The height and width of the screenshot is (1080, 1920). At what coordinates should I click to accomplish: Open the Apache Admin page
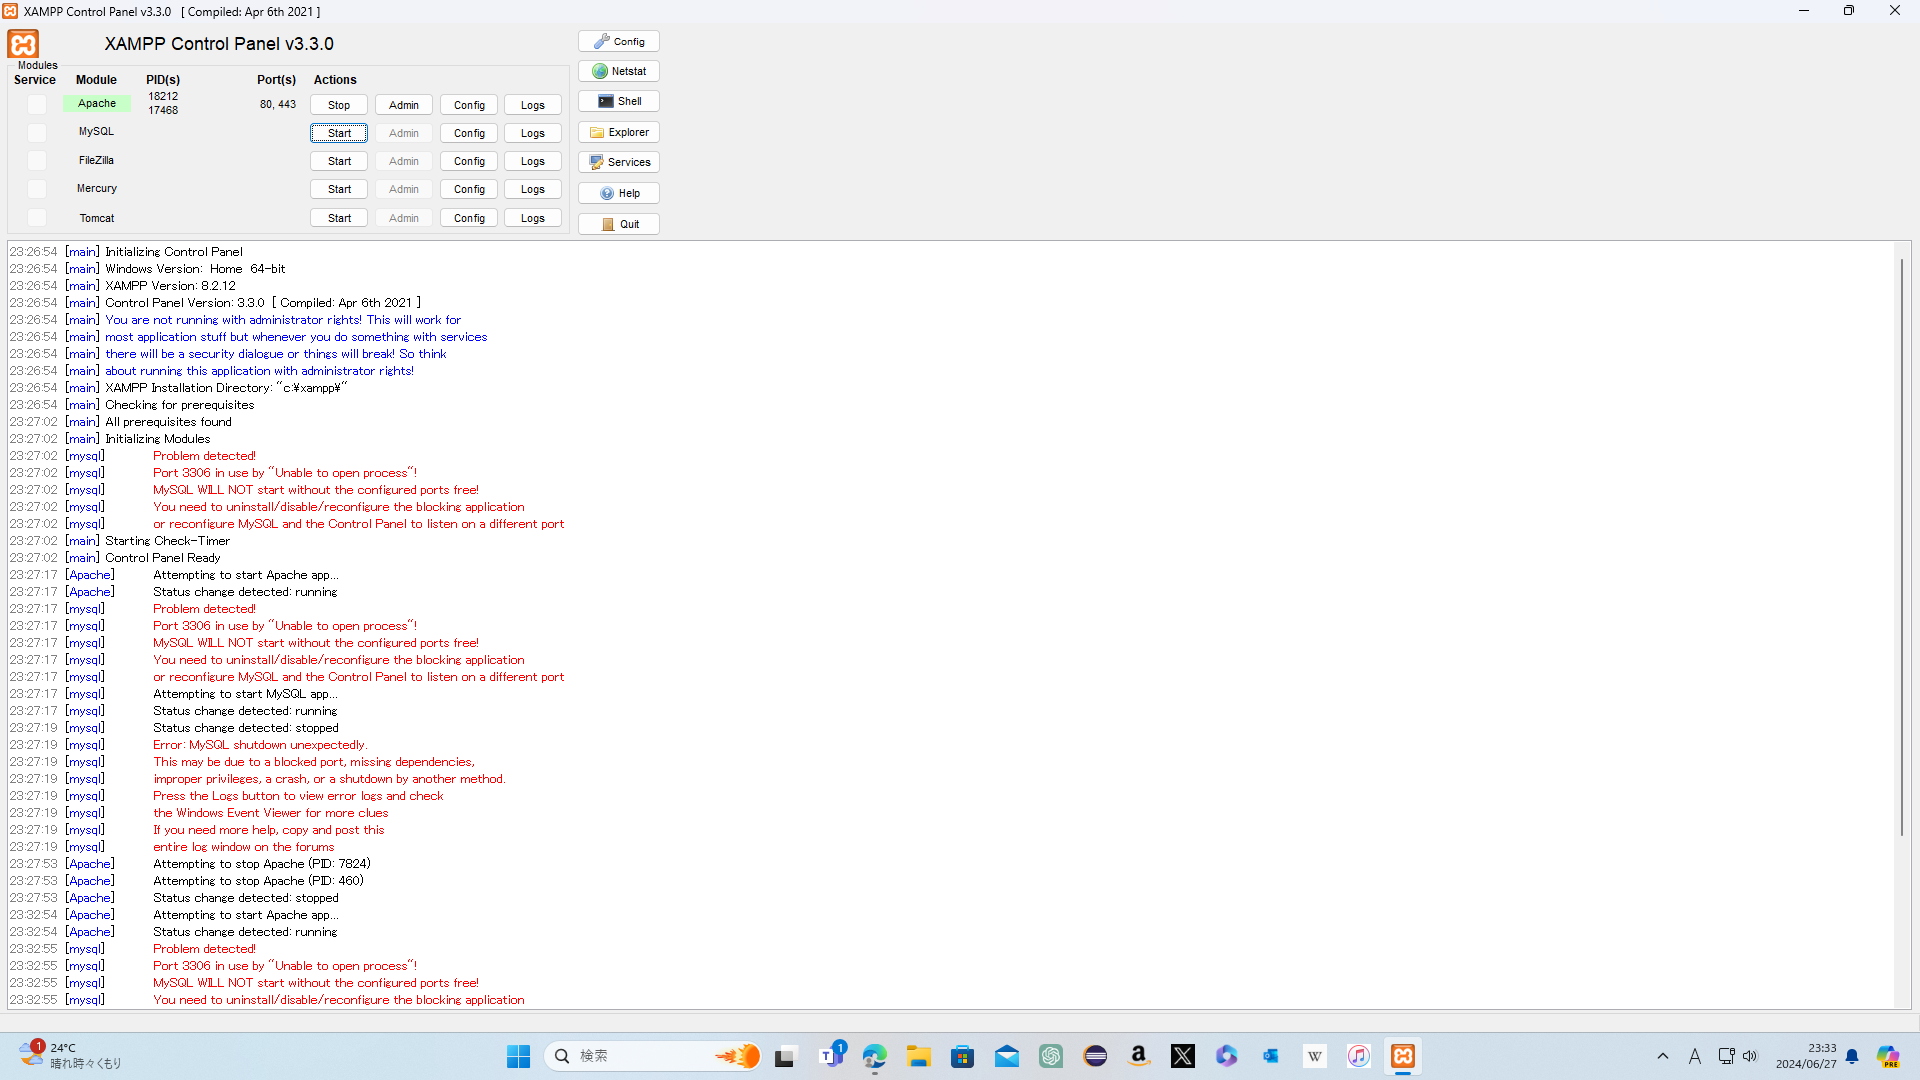point(404,105)
